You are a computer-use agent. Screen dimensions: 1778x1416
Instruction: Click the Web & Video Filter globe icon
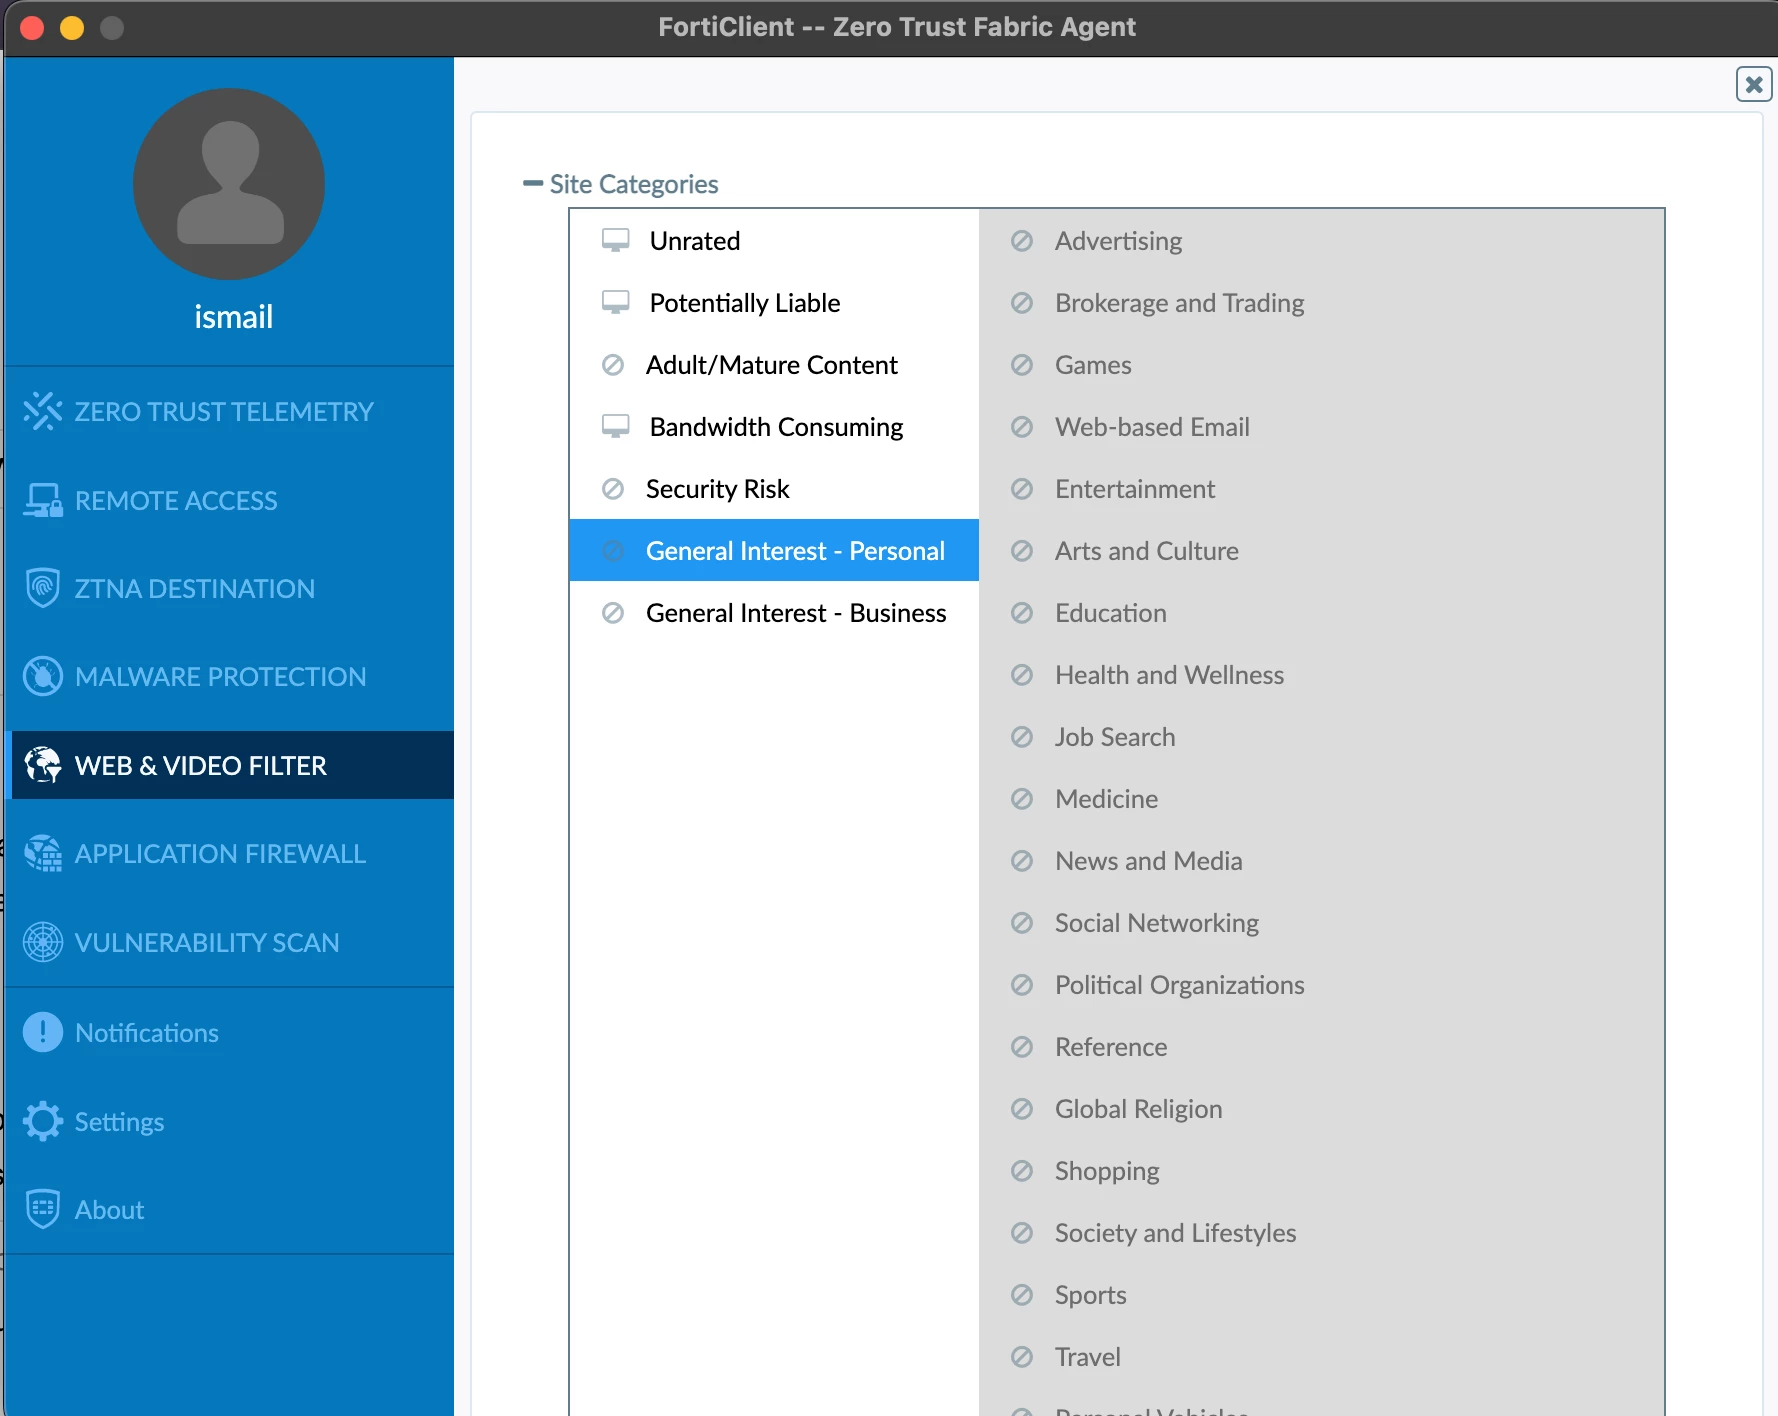click(x=43, y=765)
